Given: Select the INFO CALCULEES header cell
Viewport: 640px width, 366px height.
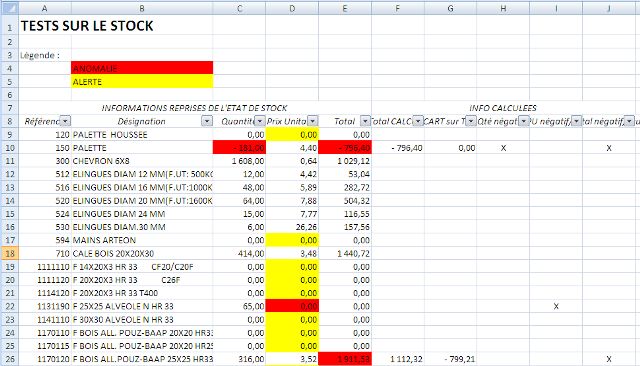Looking at the screenshot, I should pos(502,108).
